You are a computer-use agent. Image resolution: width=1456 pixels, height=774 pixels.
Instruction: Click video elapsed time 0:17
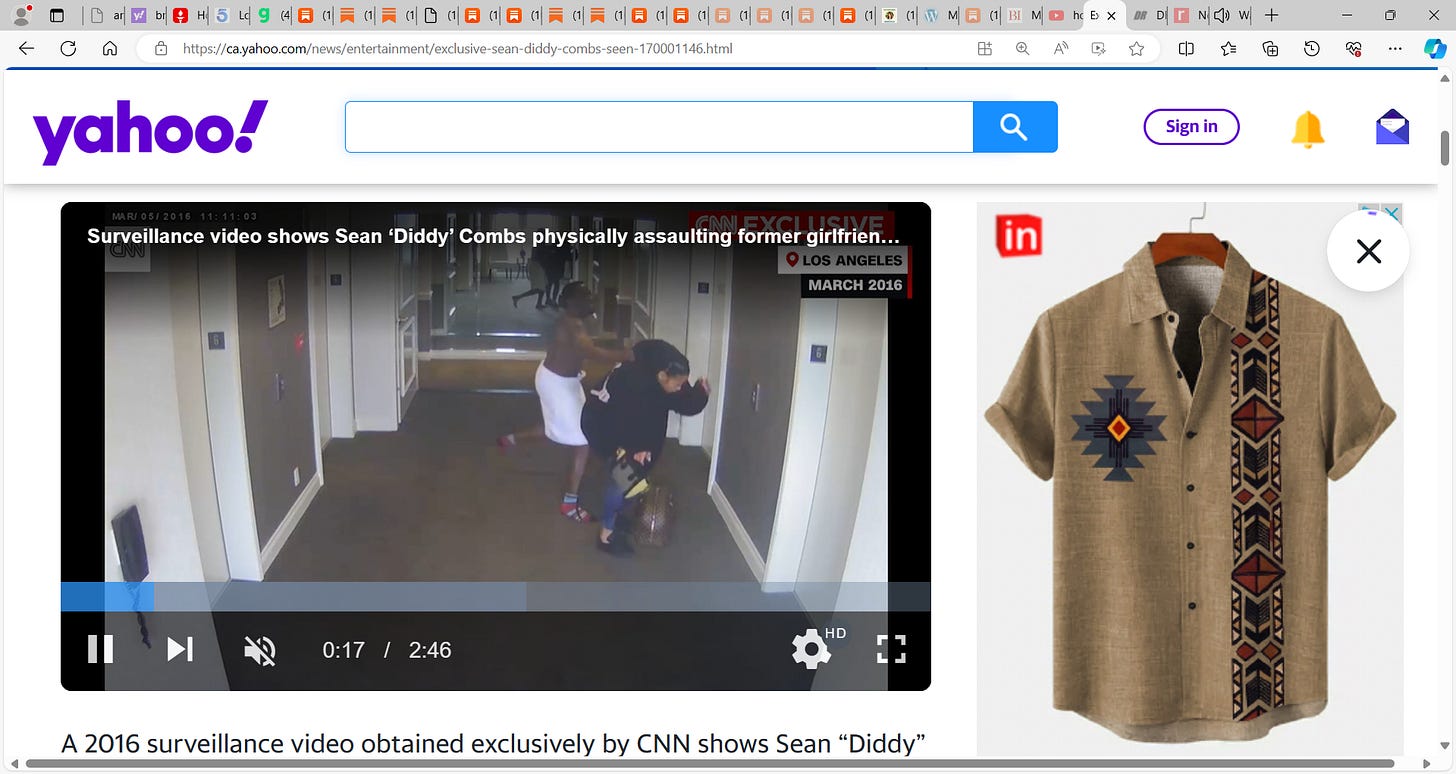pos(343,650)
